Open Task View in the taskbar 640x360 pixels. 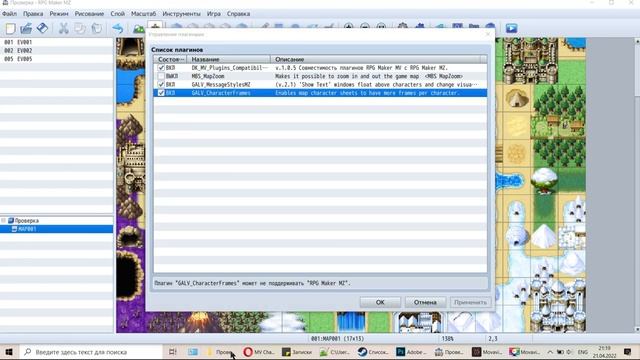point(173,352)
